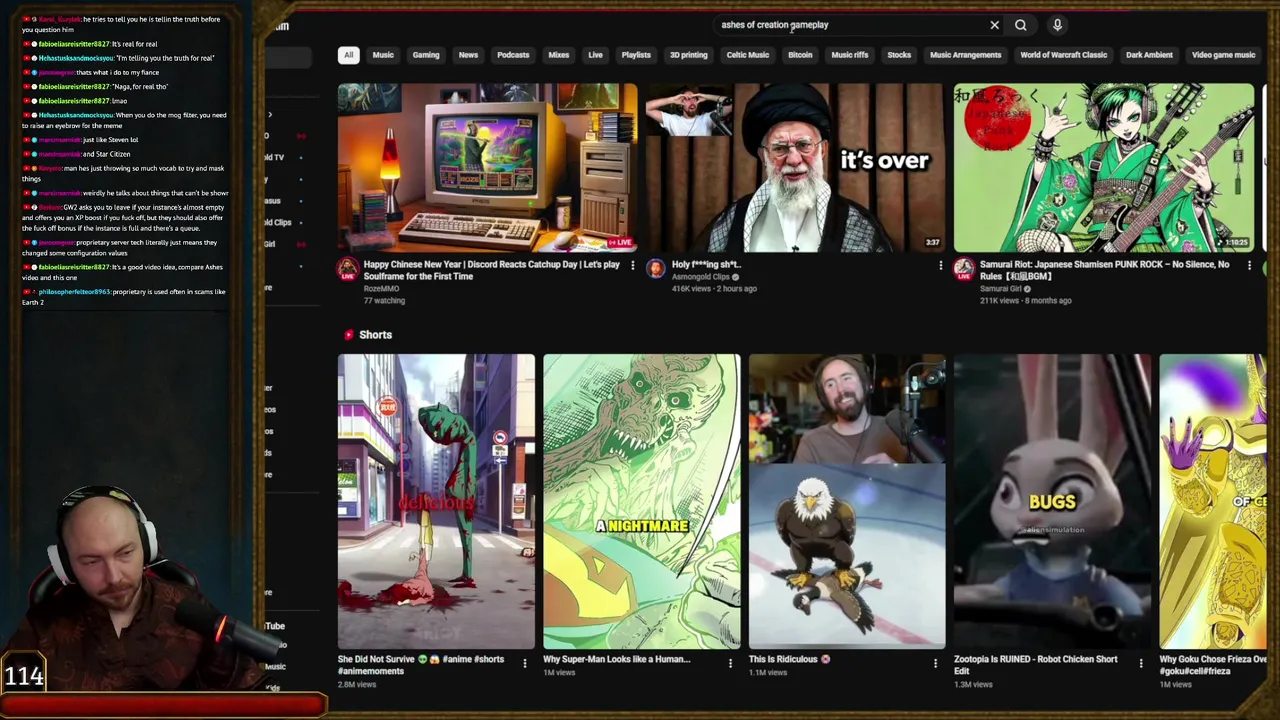Open the 'Holy f***ing sh*t' video title
1280x720 pixels.
coord(706,265)
